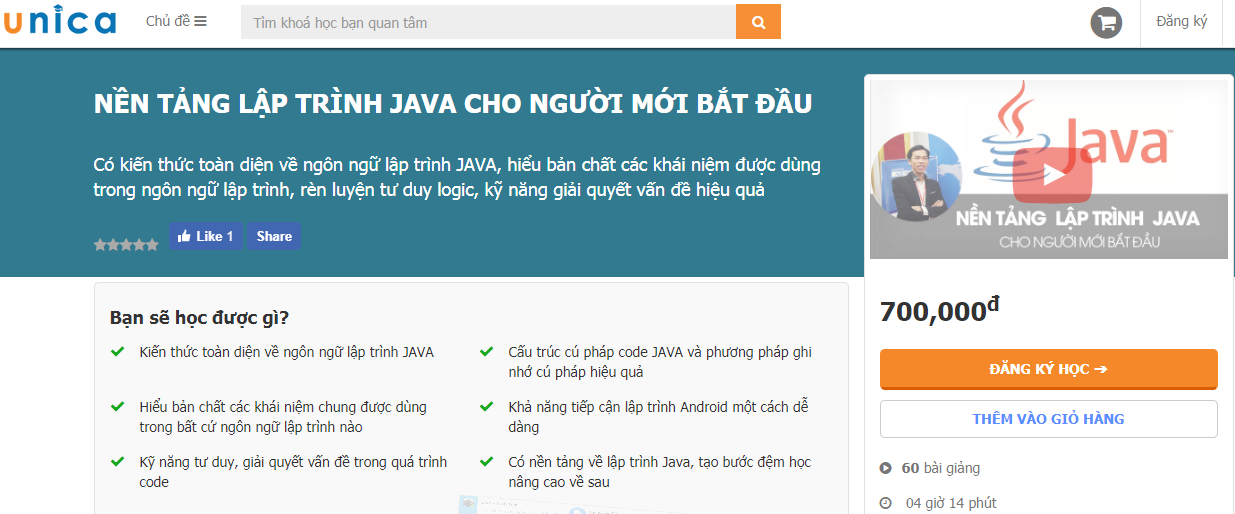The width and height of the screenshot is (1235, 514).
Task: Click checkmark beside Có nền tảng về lập trình Java
Action: [x=486, y=461]
